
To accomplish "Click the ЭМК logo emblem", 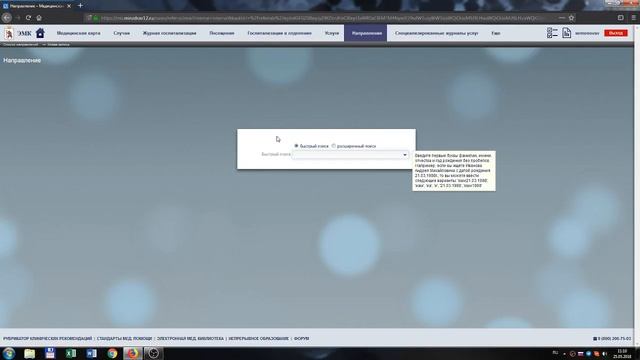I will click(x=9, y=33).
